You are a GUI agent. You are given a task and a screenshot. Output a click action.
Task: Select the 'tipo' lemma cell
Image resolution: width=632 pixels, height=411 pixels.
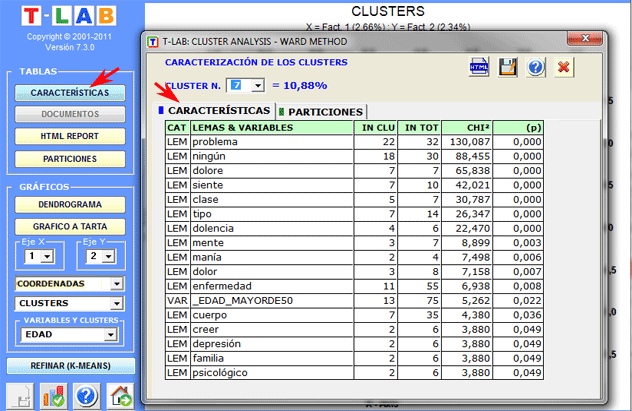[272, 214]
